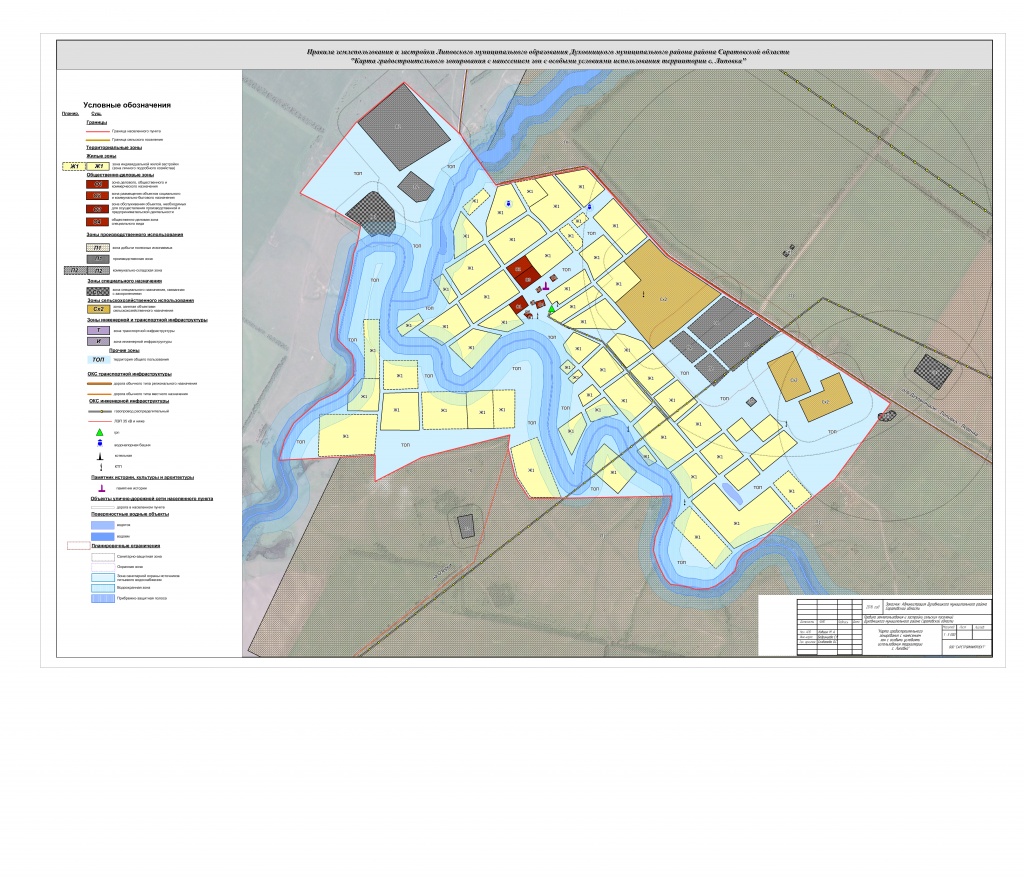Click the blue water tower legend symbol
The height and width of the screenshot is (877, 1024).
(x=99, y=443)
